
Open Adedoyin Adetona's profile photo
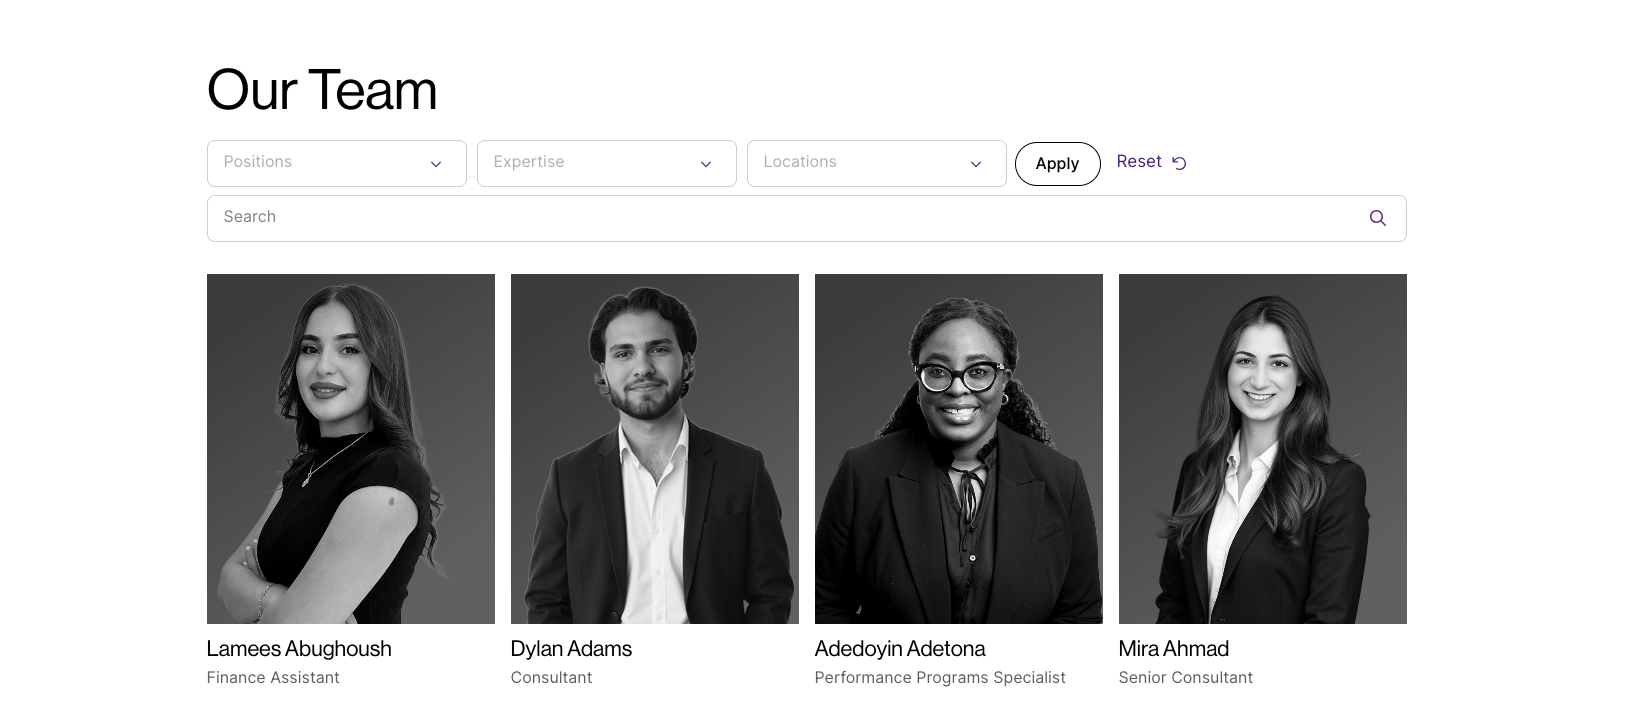click(x=958, y=448)
